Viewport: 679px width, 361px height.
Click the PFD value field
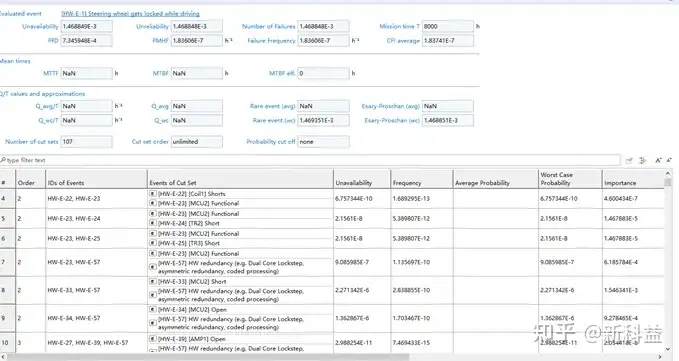[87, 41]
